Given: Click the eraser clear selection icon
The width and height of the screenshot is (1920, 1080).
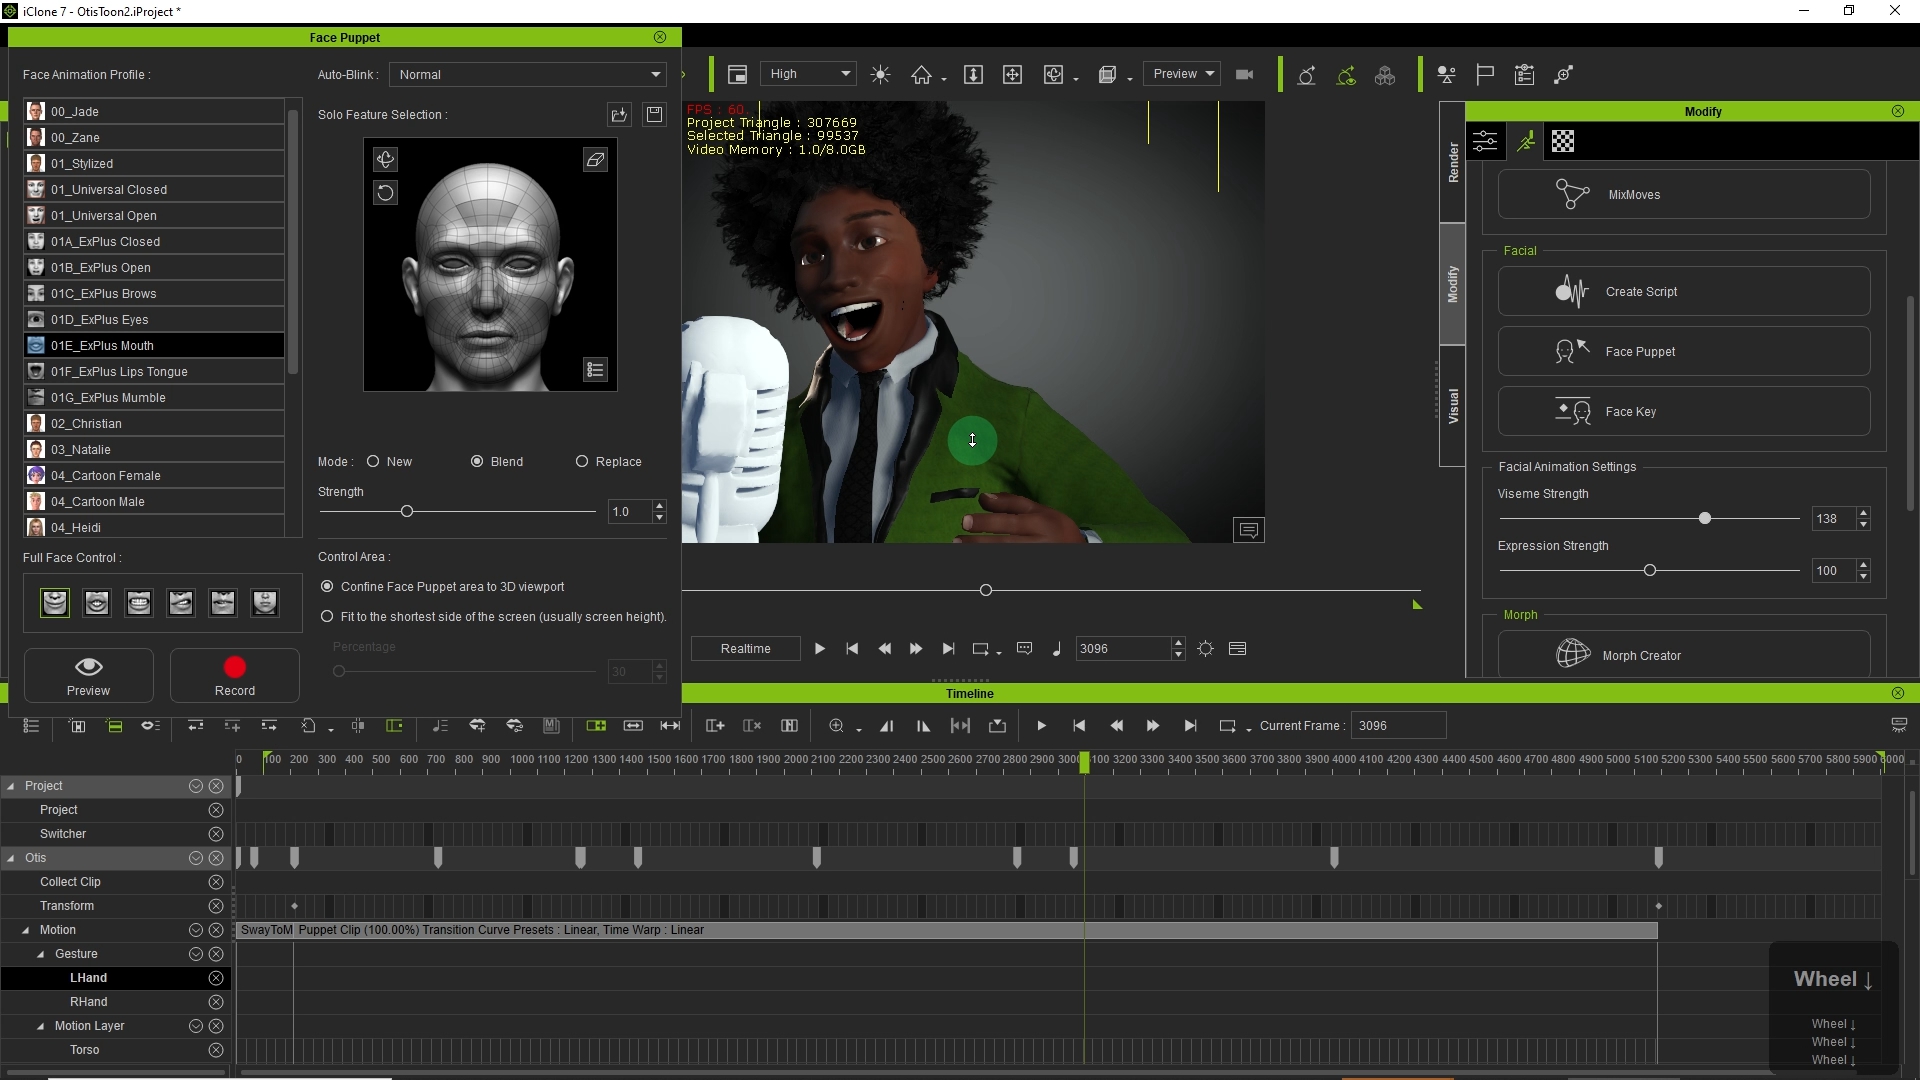Looking at the screenshot, I should [595, 159].
